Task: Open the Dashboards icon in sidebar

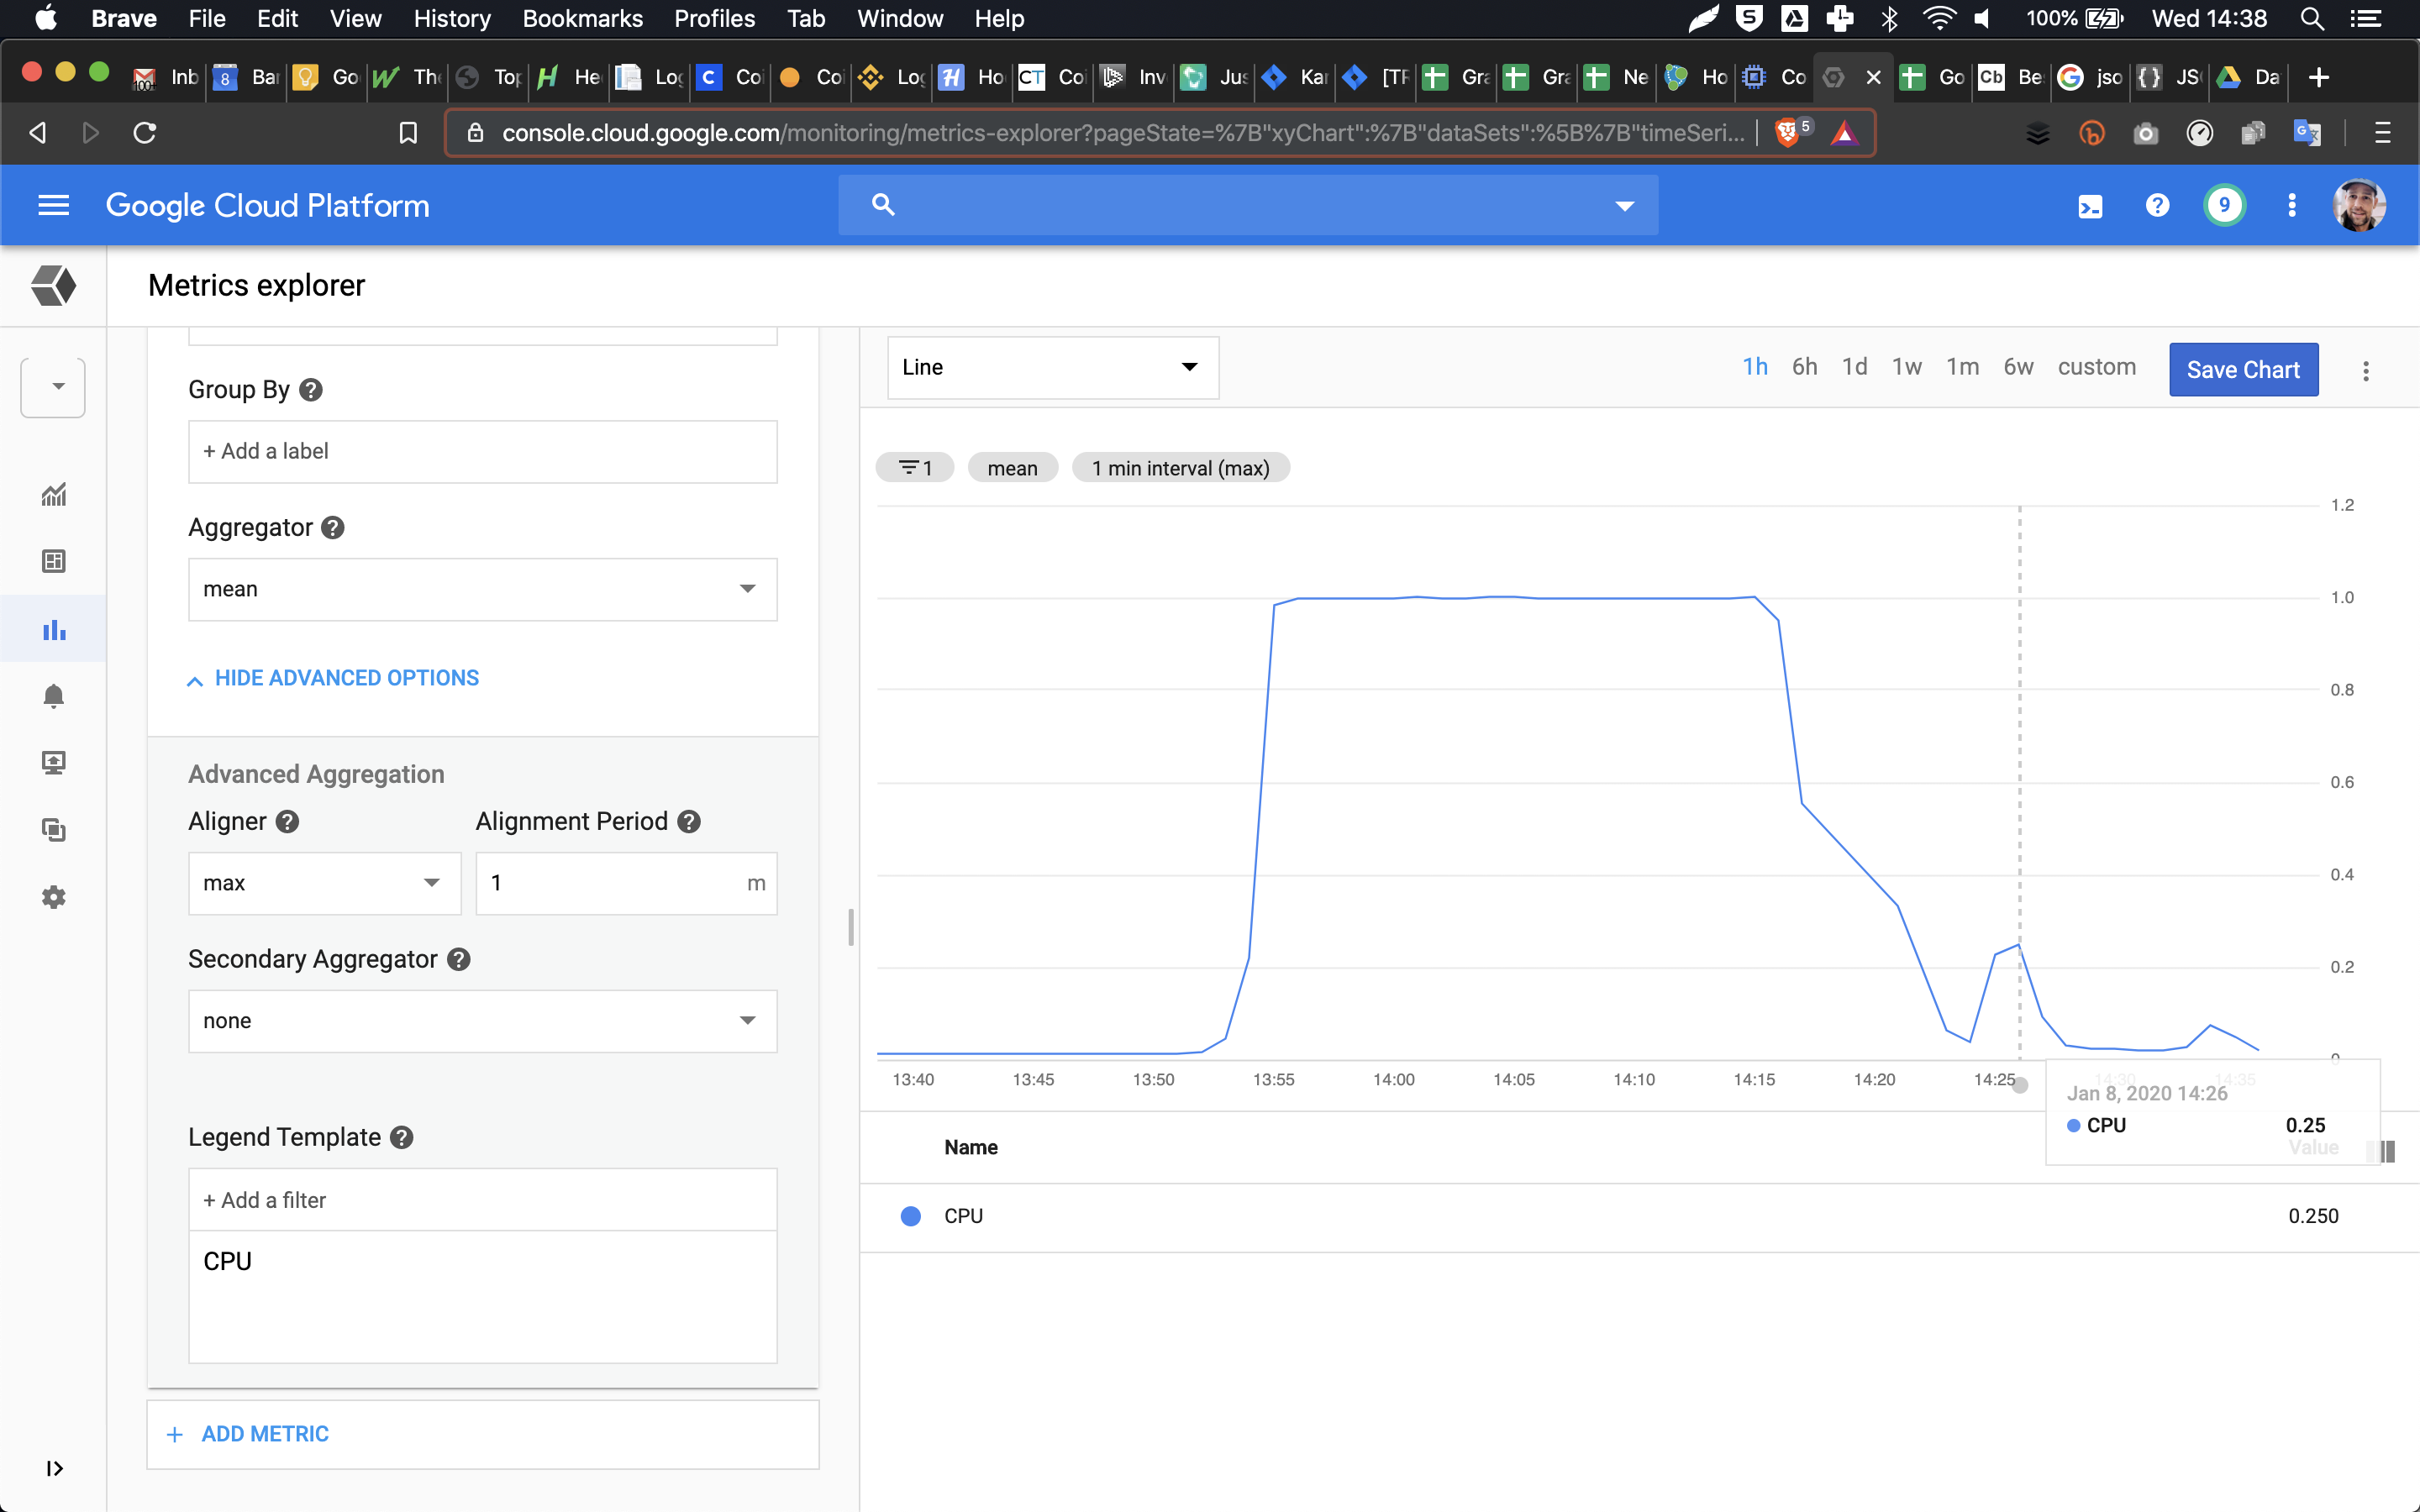Action: tap(54, 561)
